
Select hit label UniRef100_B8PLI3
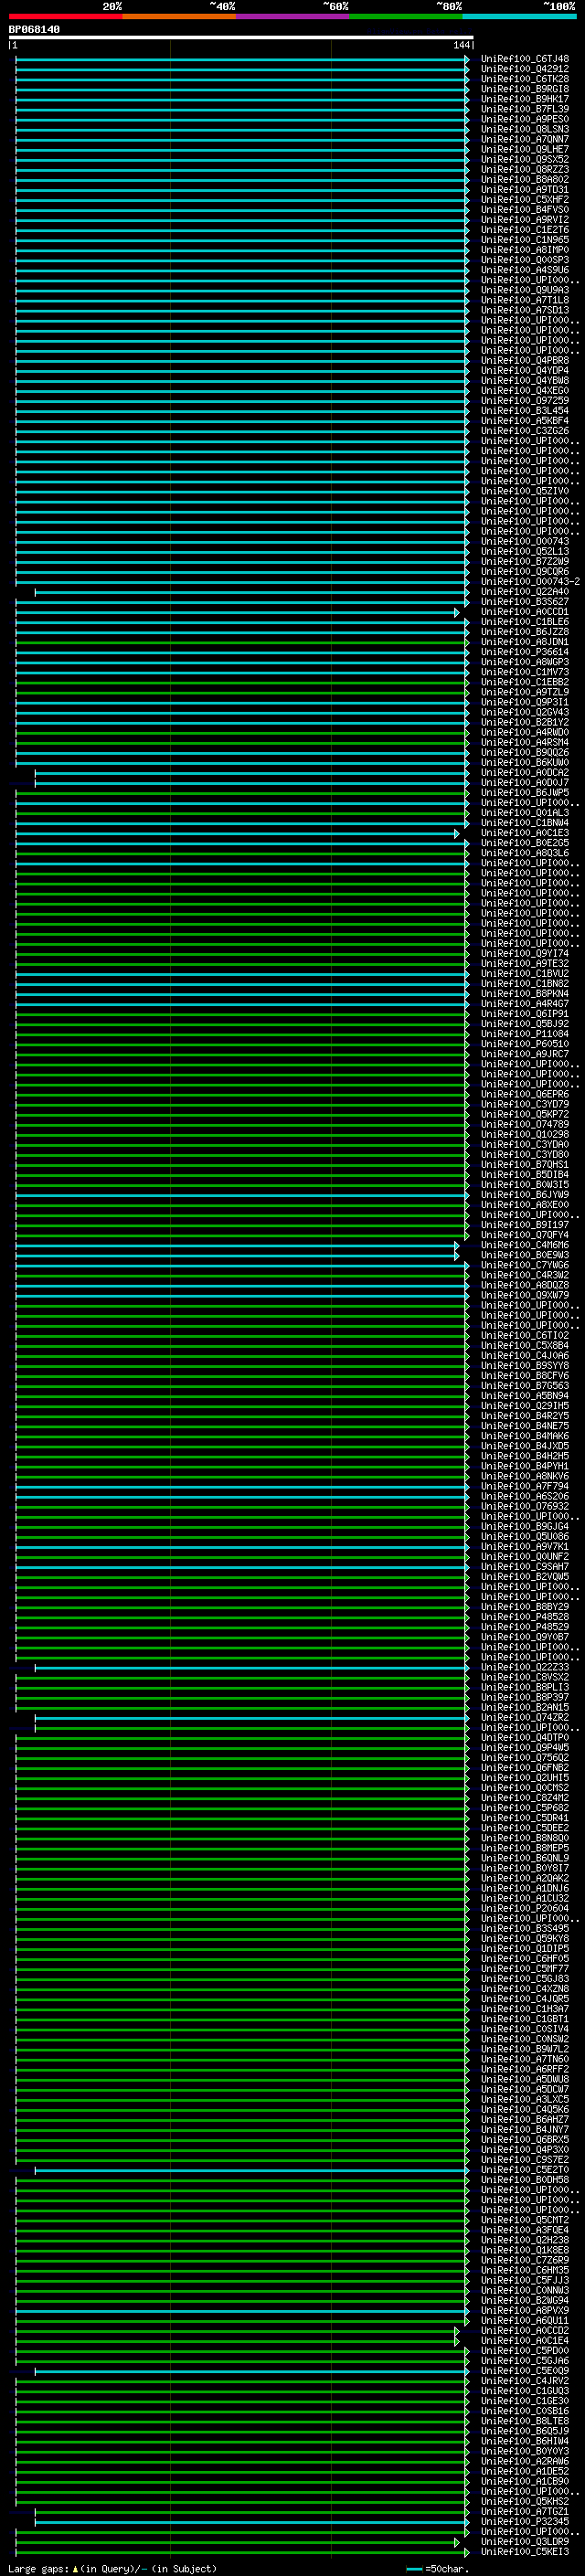tap(524, 1687)
